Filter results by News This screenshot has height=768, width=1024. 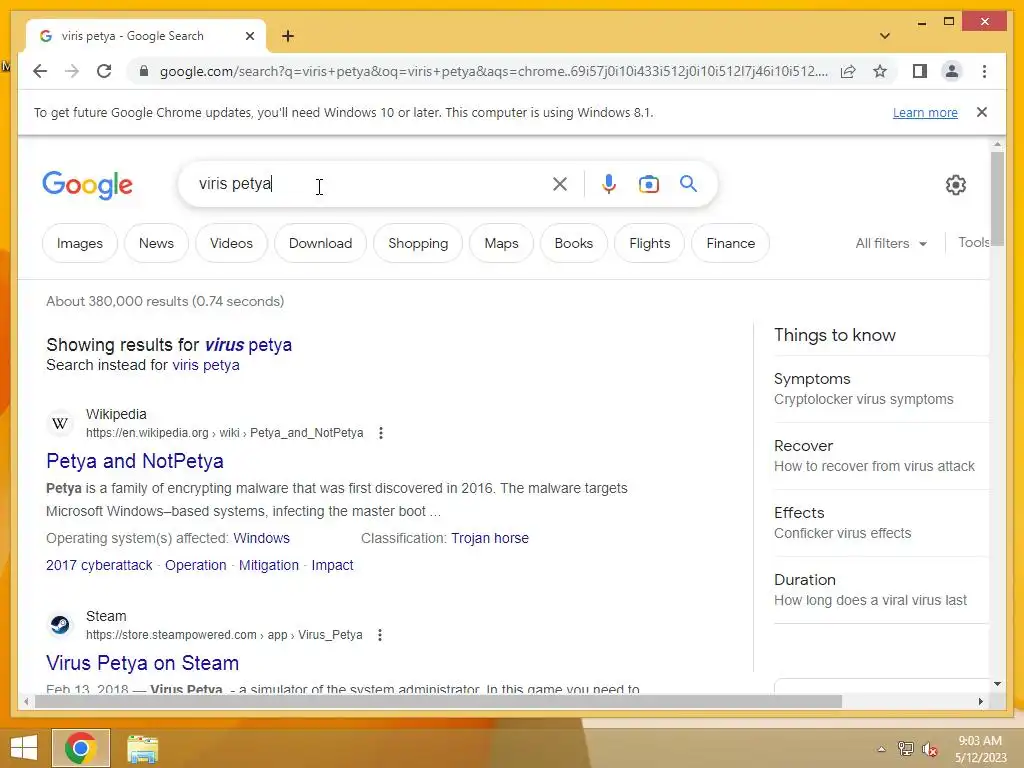click(x=156, y=243)
